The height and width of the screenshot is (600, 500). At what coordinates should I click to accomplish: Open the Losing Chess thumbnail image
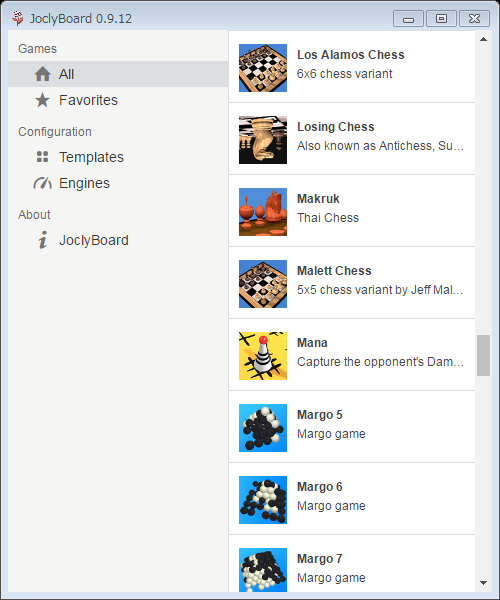tap(263, 140)
